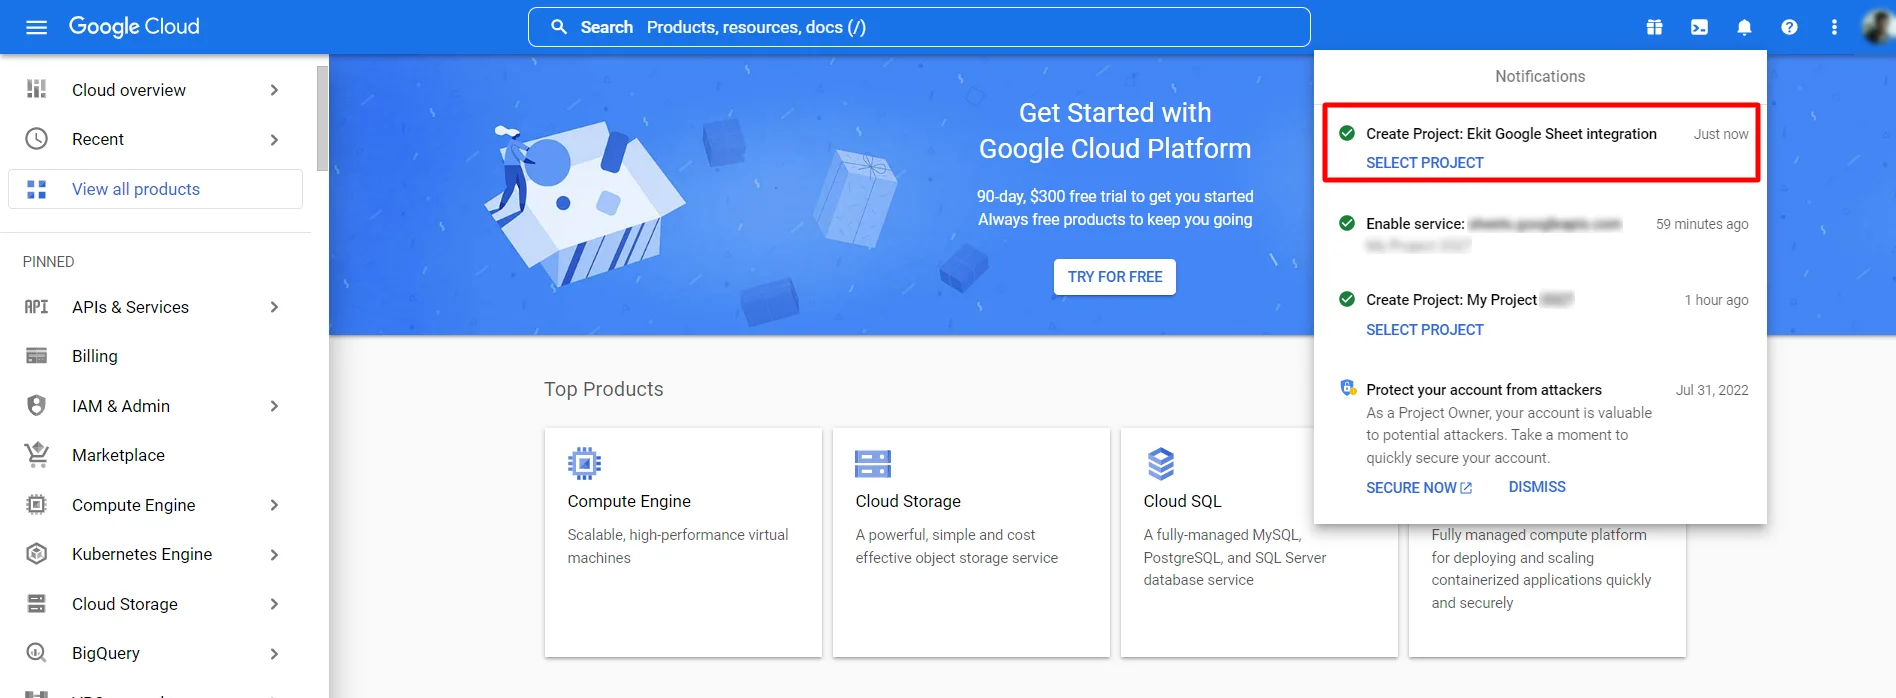Expand the Recent submenu arrow
This screenshot has height=698, width=1896.
pos(274,139)
